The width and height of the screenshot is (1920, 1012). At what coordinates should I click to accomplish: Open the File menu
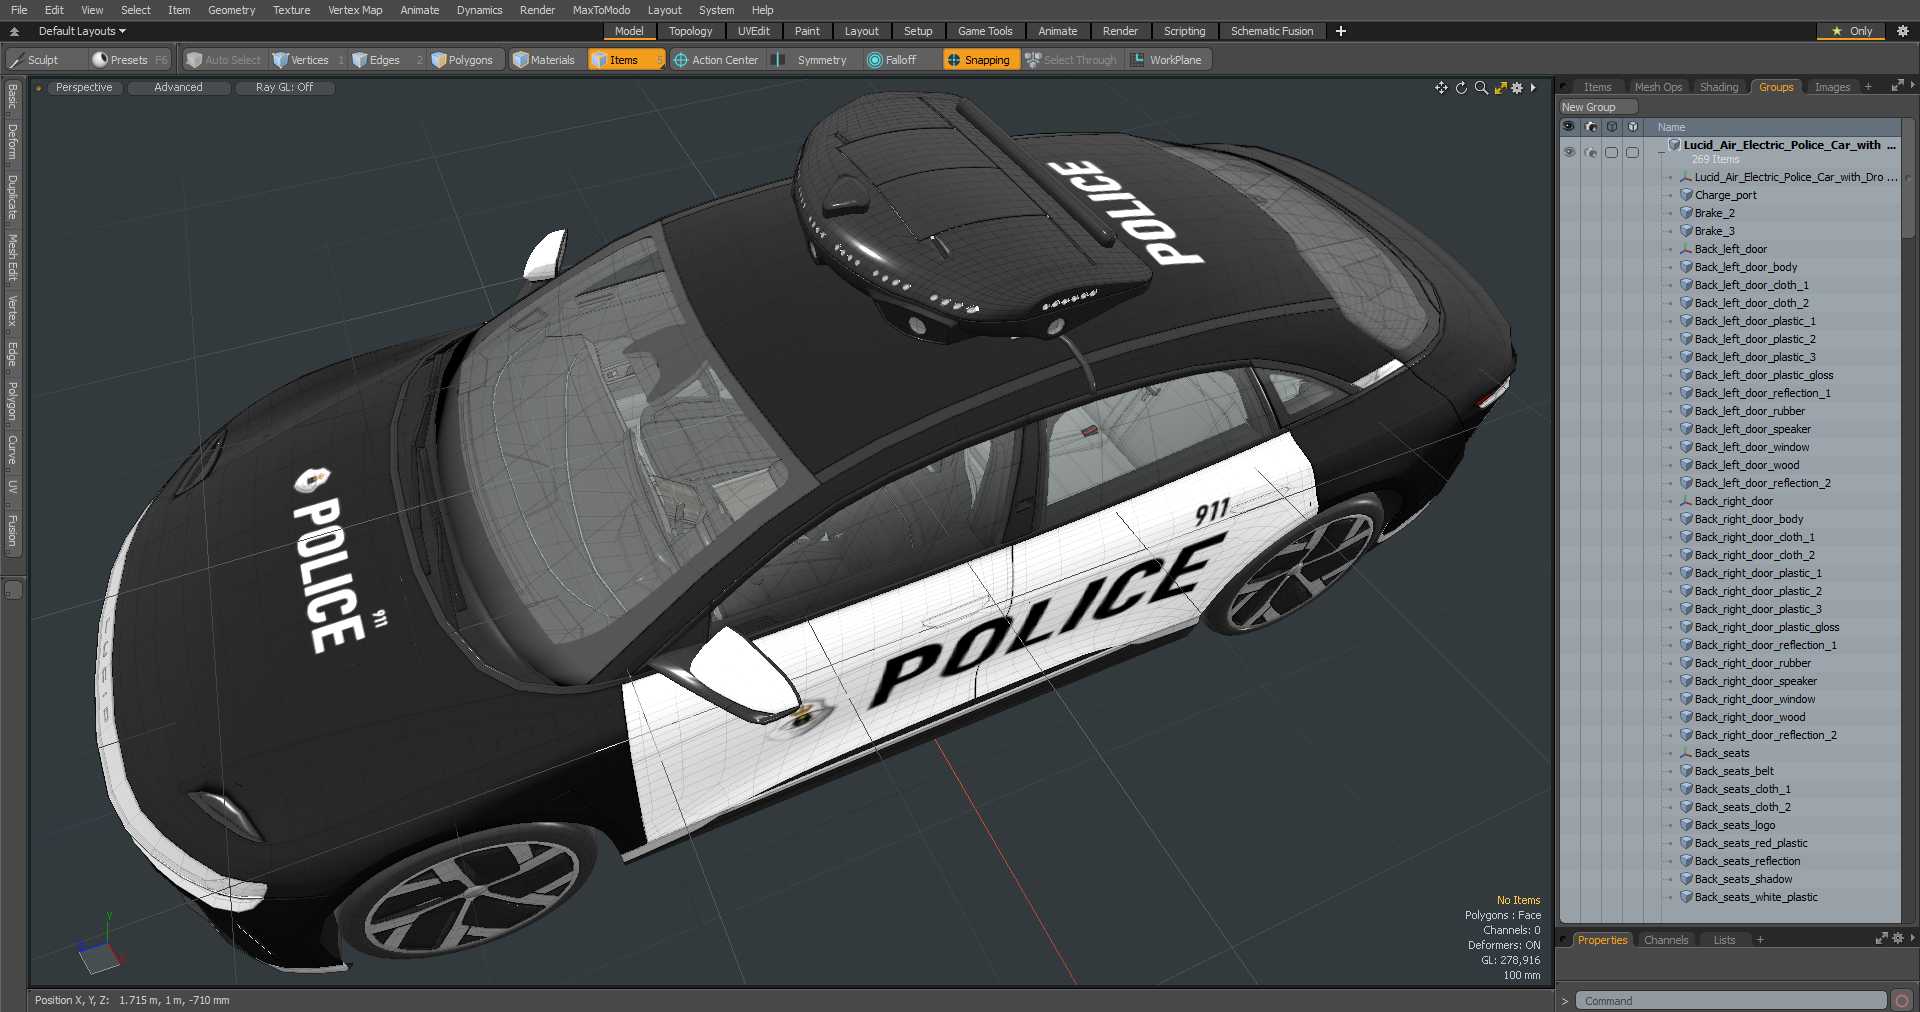19,10
